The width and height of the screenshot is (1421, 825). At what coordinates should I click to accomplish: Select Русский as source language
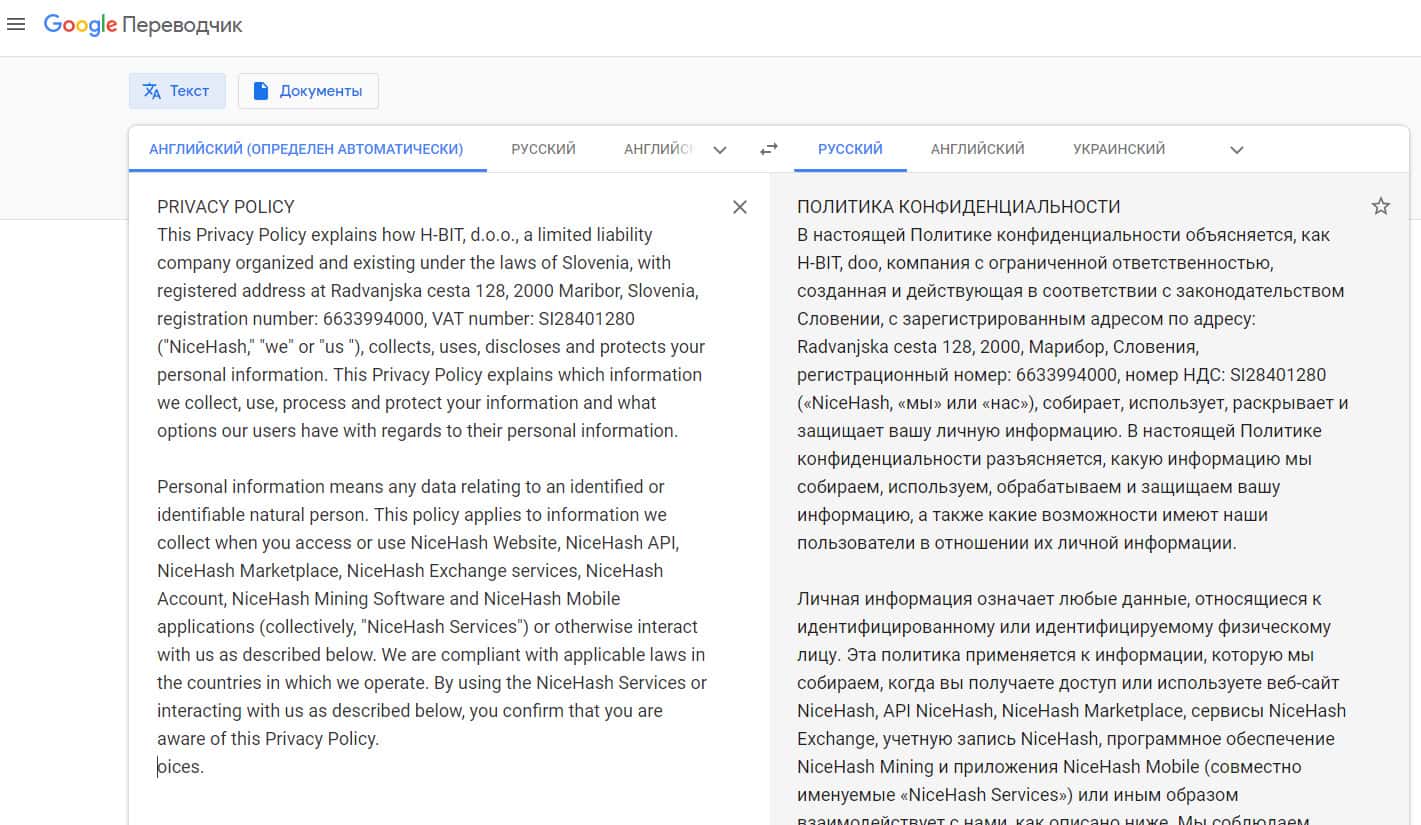coord(543,149)
